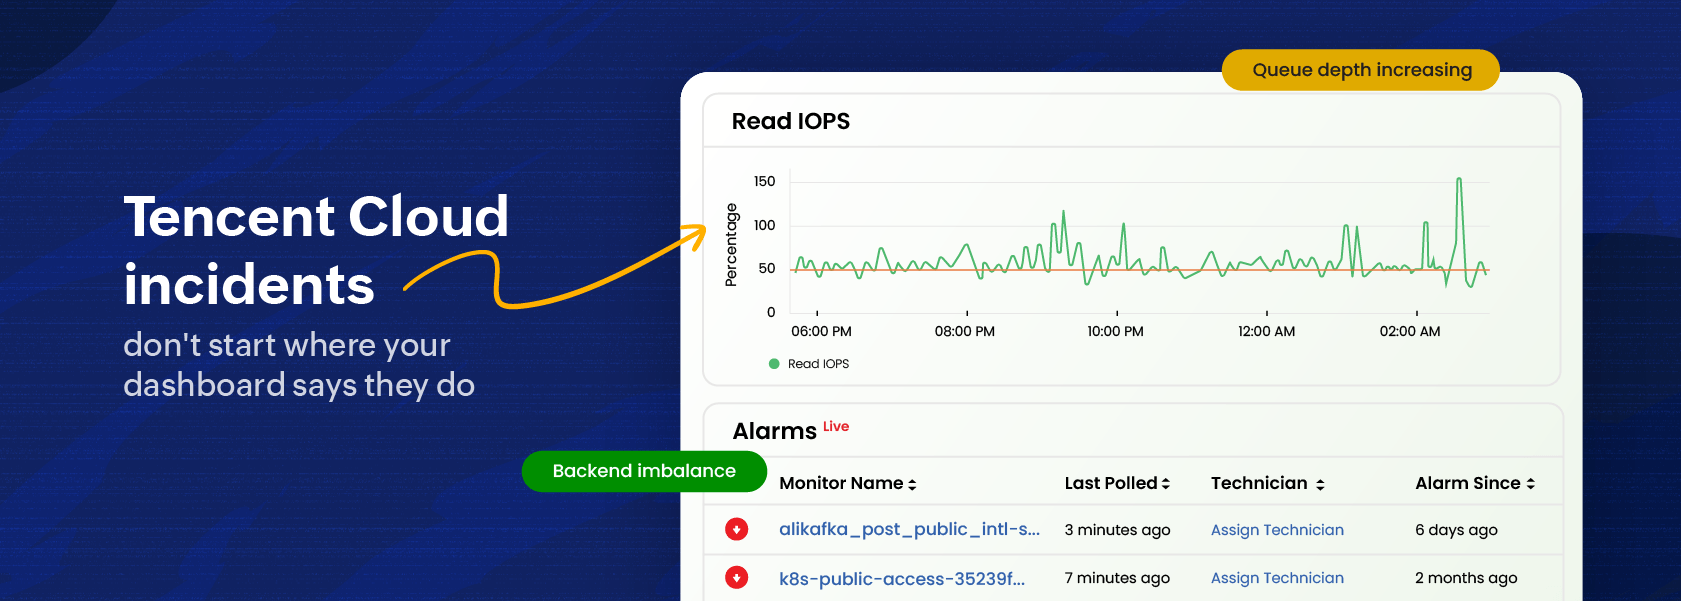1681x601 pixels.
Task: Click the Read IOPS legend label
Action: [x=818, y=364]
